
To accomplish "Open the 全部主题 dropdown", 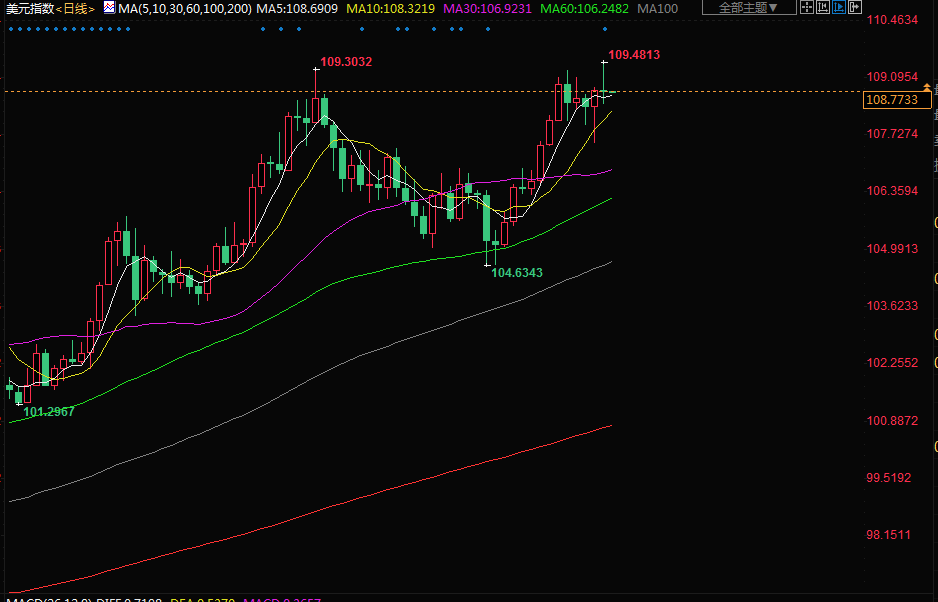I will (x=748, y=8).
